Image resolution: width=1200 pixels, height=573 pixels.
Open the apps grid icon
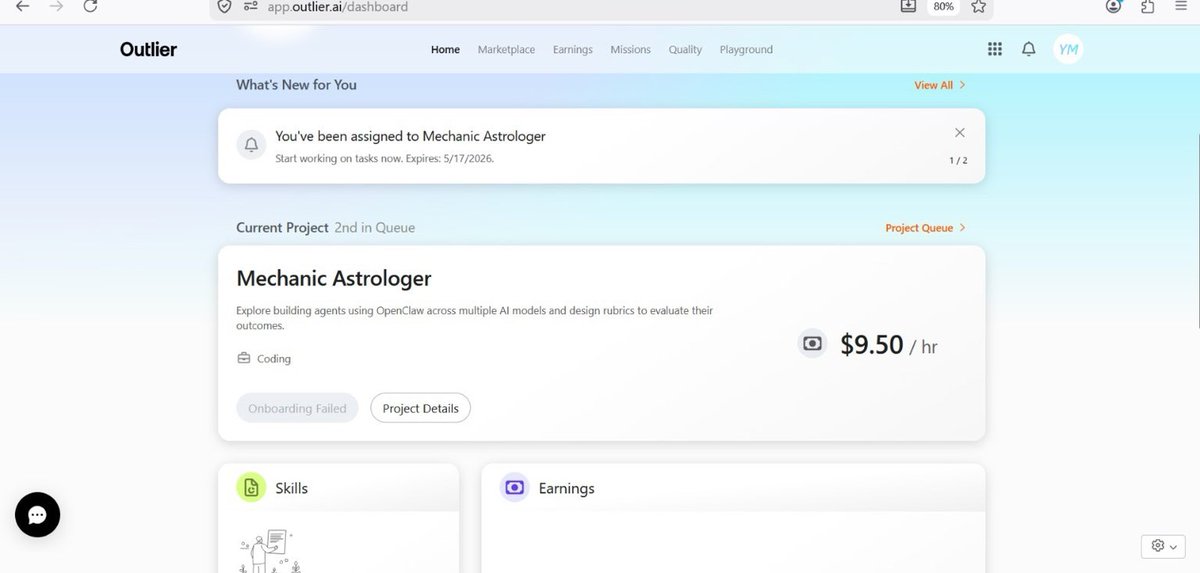[x=994, y=49]
